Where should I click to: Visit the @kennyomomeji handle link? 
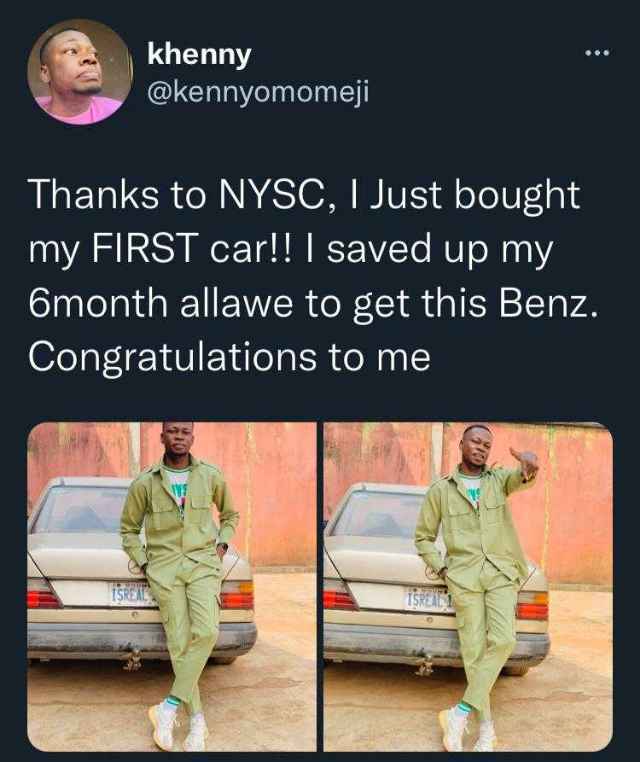coord(258,90)
